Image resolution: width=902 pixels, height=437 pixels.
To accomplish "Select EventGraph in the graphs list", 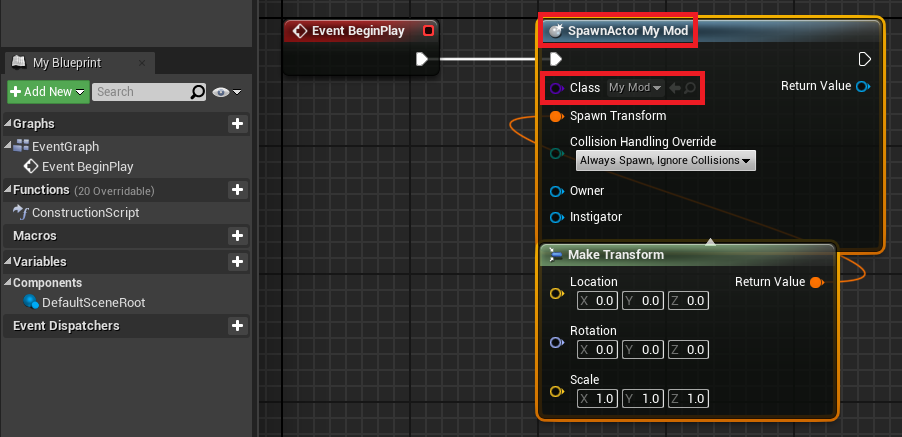I will (66, 147).
